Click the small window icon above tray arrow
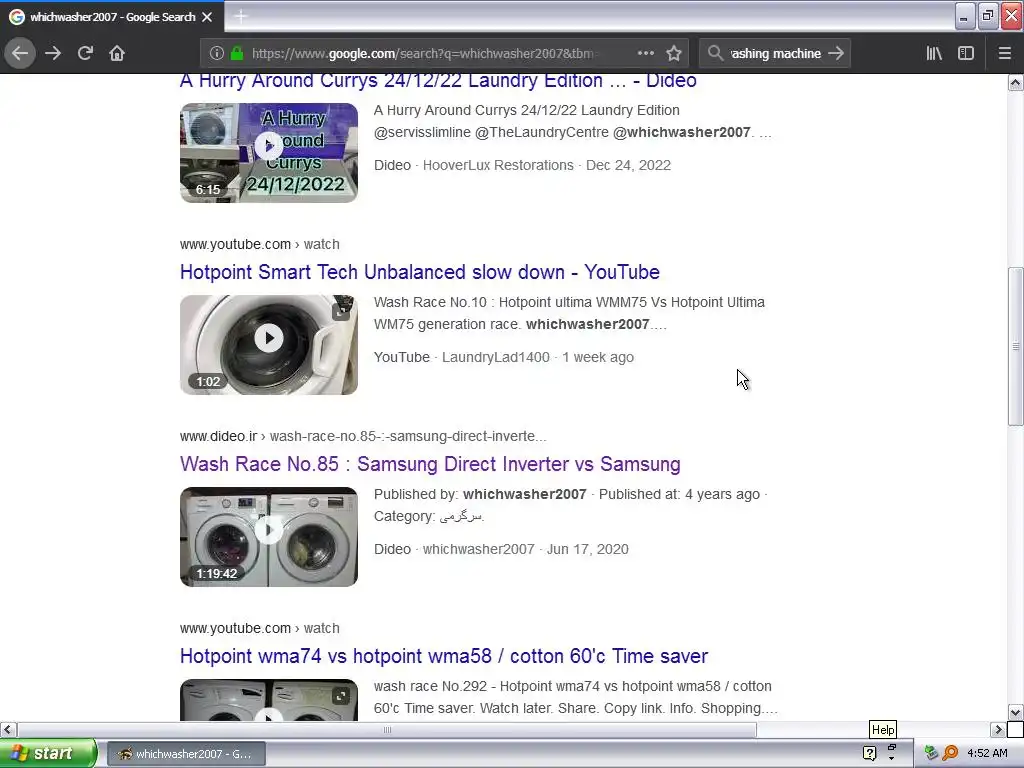 pyautogui.click(x=891, y=746)
